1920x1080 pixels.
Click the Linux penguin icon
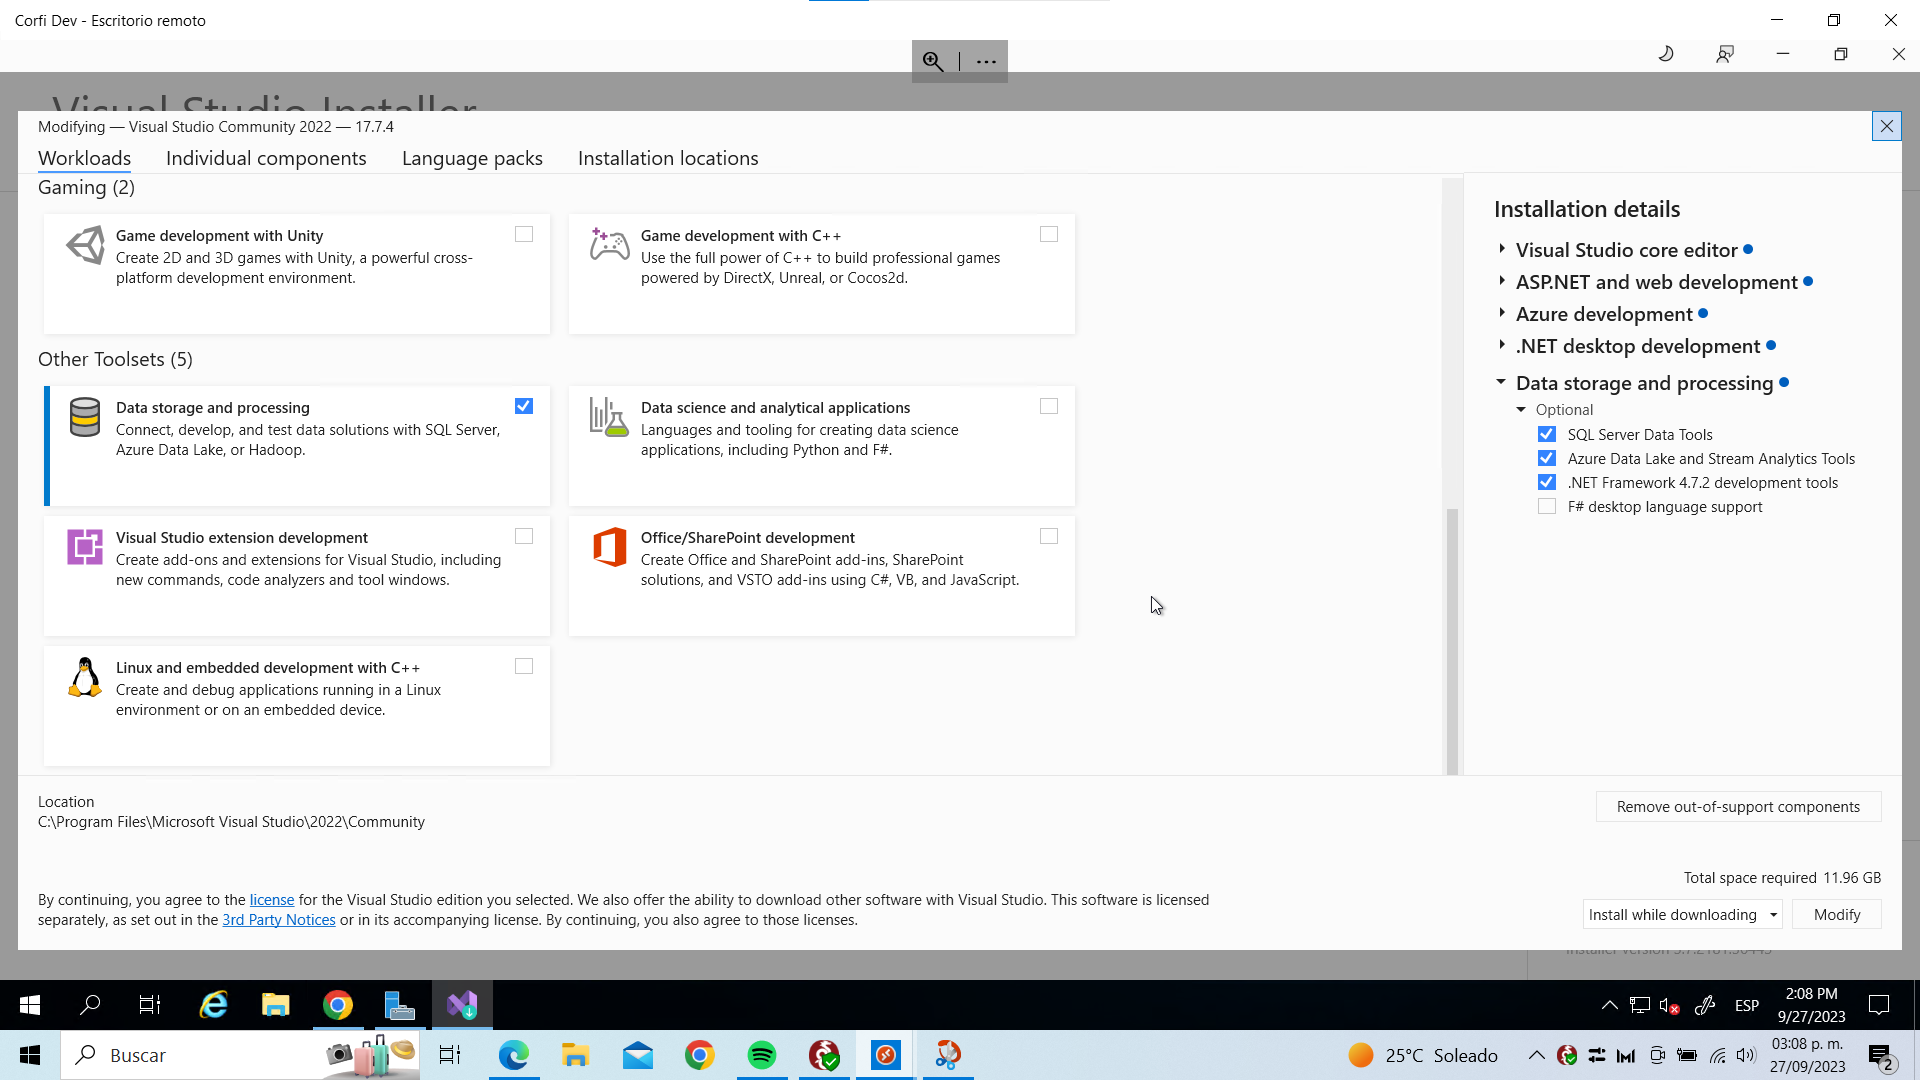click(x=85, y=677)
